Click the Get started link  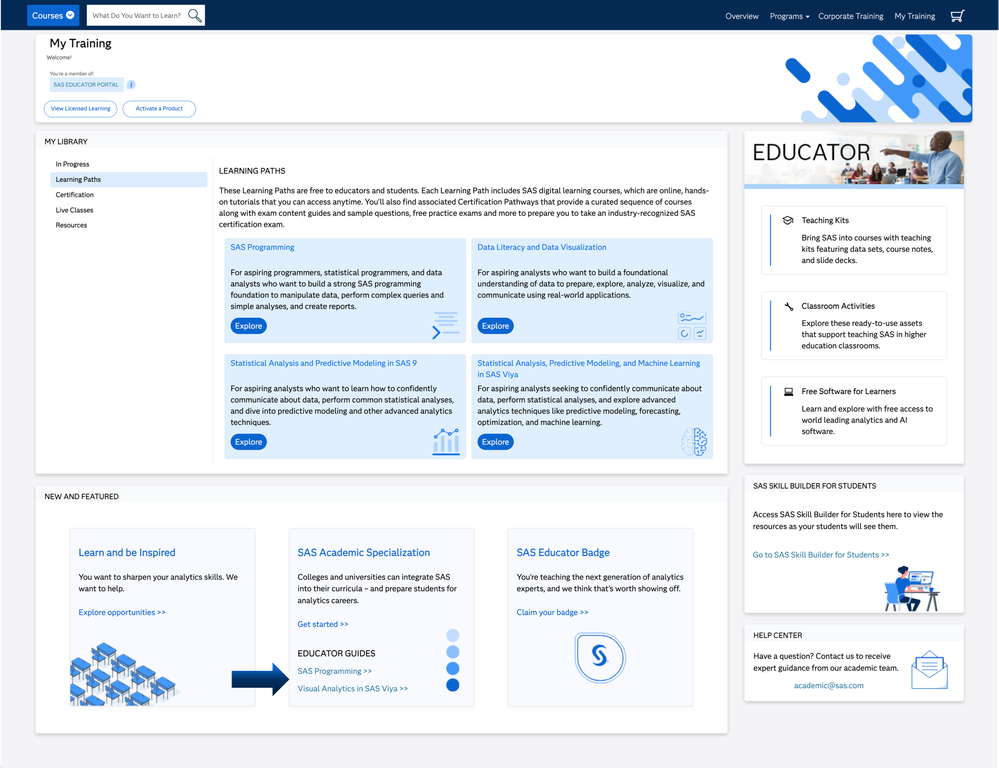(x=323, y=625)
